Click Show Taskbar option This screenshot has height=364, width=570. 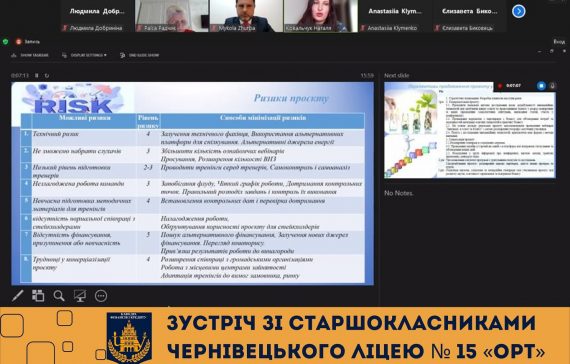tap(30, 55)
